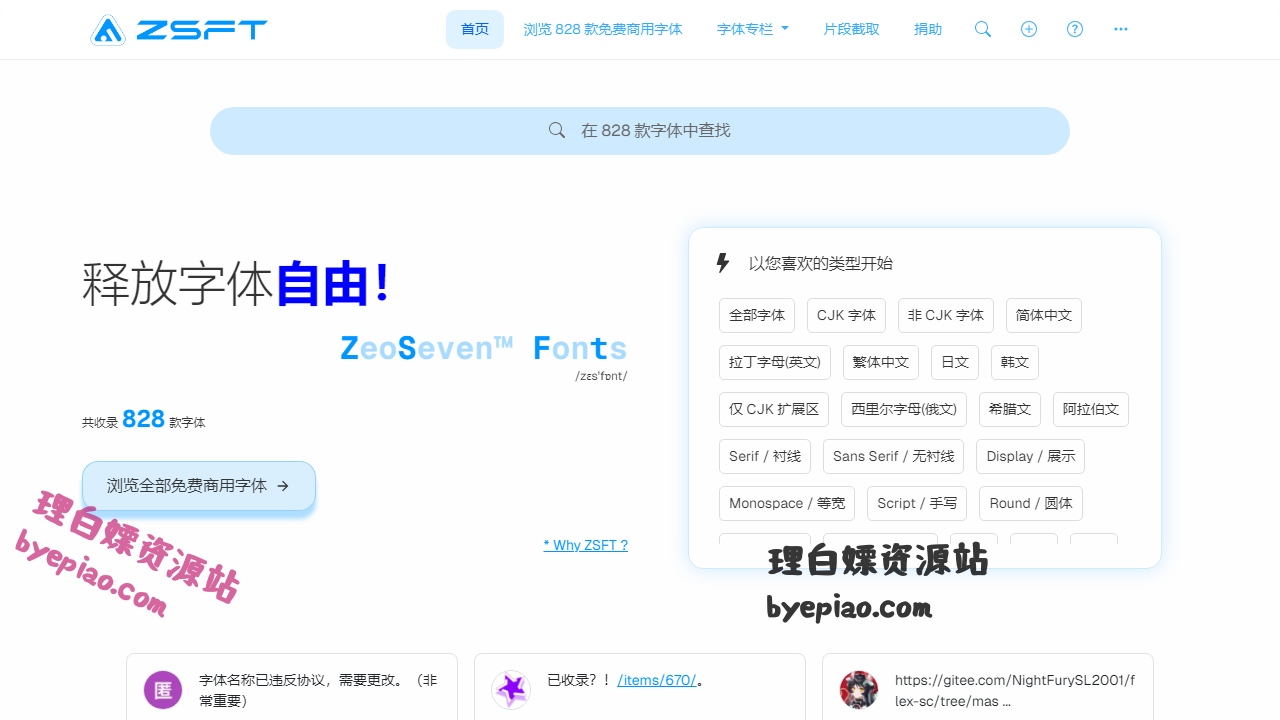1280x720 pixels.
Task: Select the 简体中文 tag
Action: coord(1044,315)
